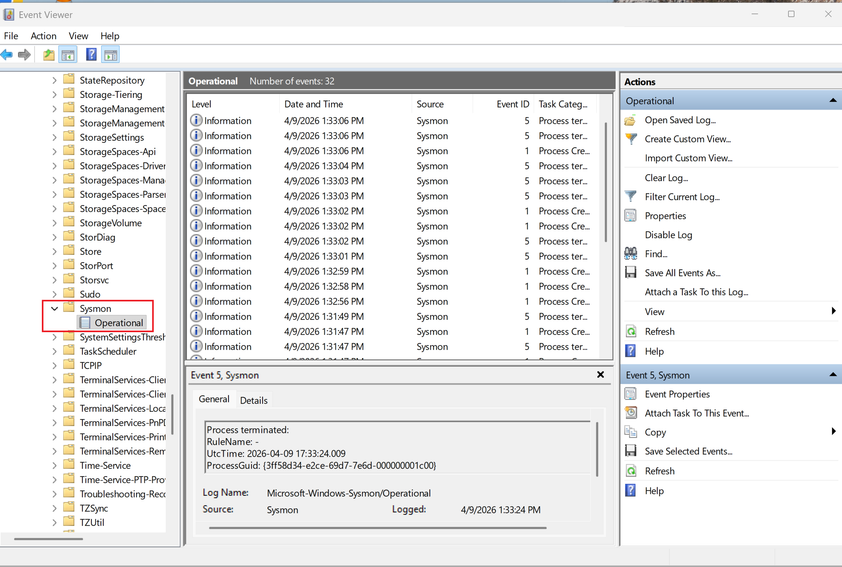Click the Filter Current Log funnel icon

(x=631, y=197)
